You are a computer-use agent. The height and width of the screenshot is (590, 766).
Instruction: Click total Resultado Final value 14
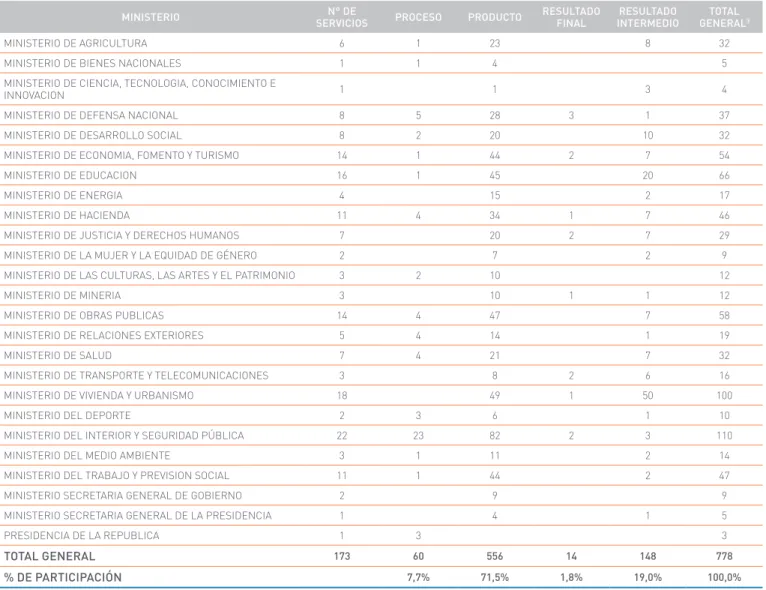coord(571,556)
